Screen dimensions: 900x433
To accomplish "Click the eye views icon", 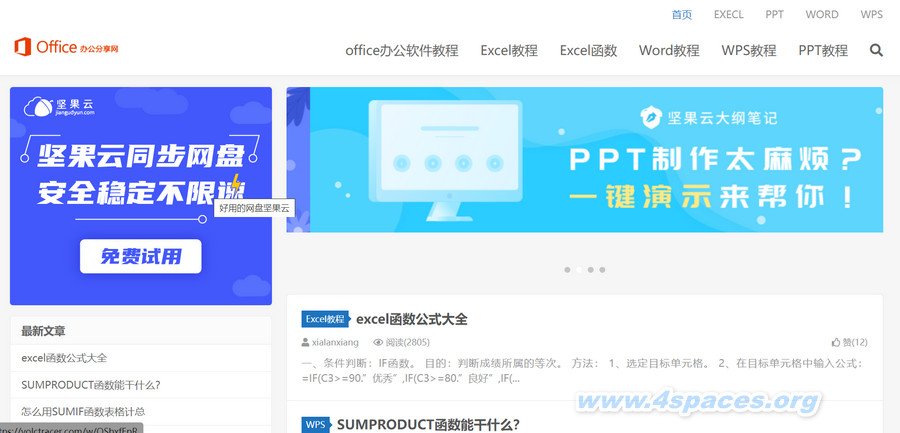I will (378, 342).
